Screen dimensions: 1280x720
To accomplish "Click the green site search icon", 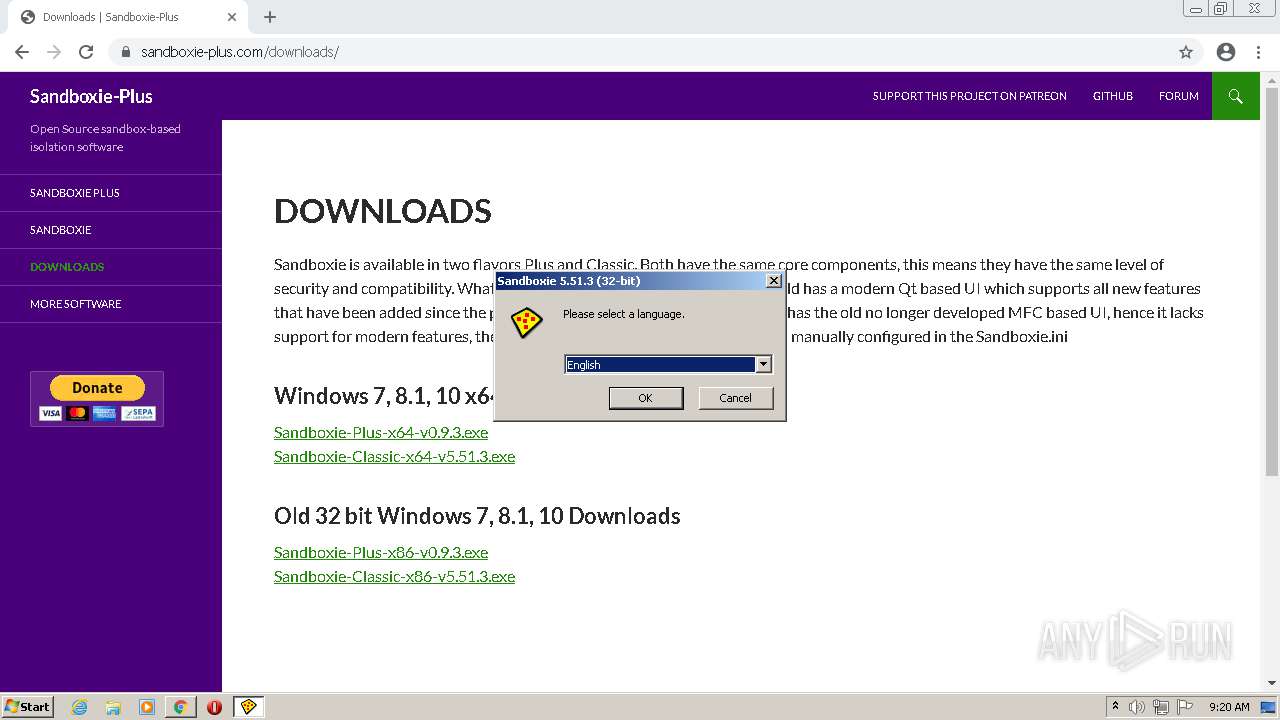I will [x=1236, y=96].
